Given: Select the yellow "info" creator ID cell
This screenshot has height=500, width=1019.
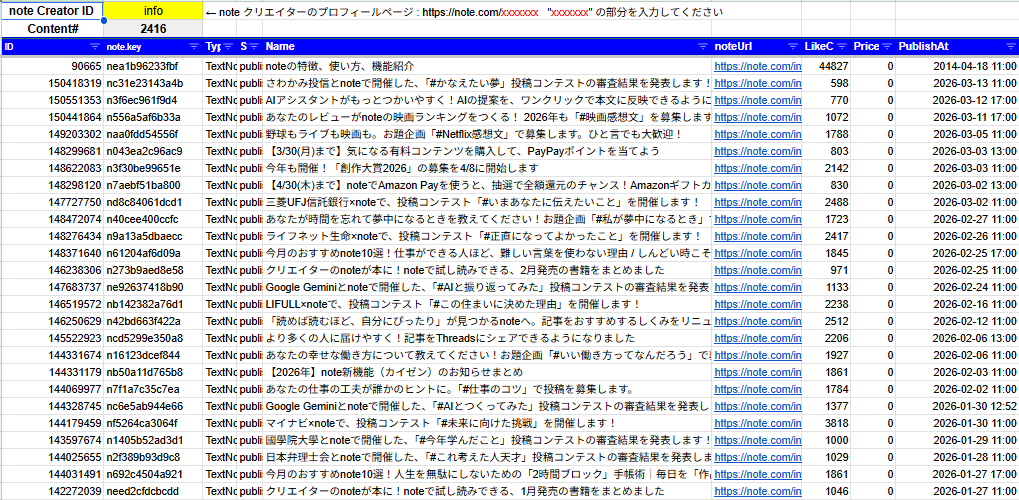Looking at the screenshot, I should (x=153, y=12).
